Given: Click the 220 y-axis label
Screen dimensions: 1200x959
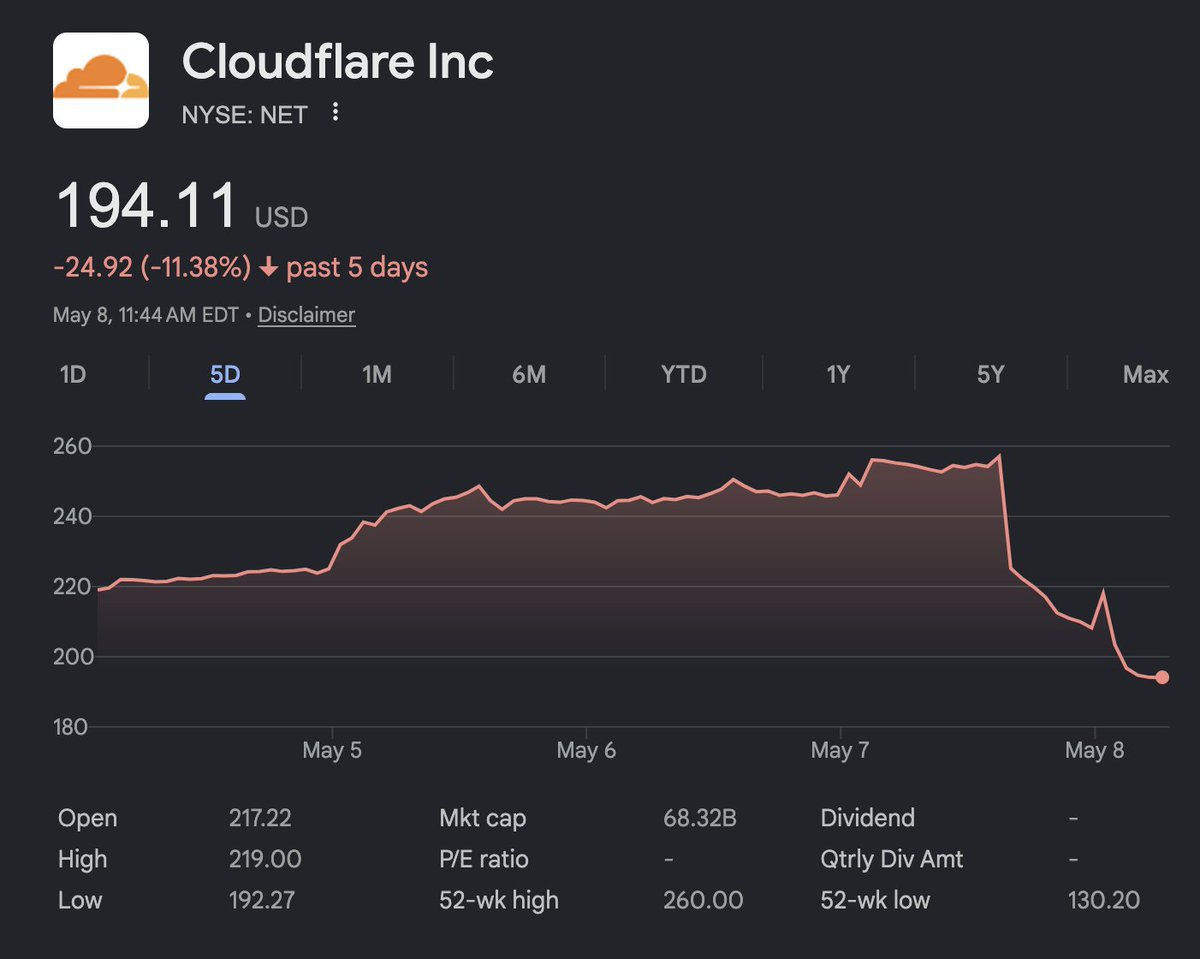Looking at the screenshot, I should (x=71, y=587).
